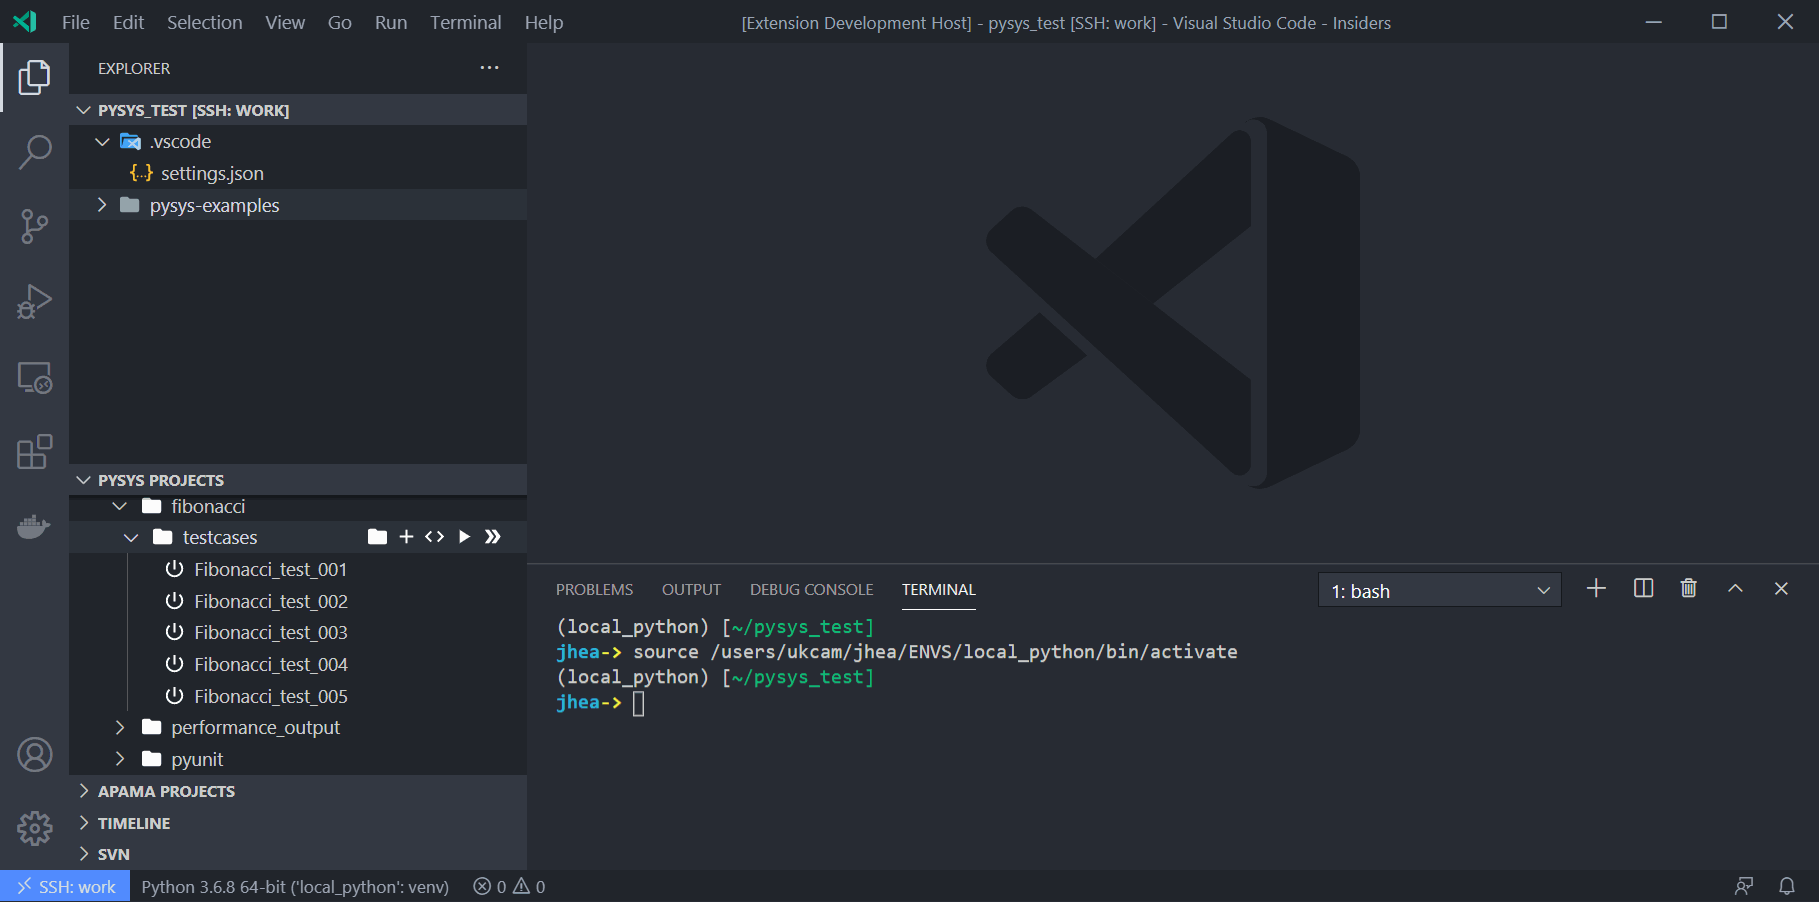This screenshot has width=1819, height=902.
Task: Click the code brackets icon on testcases row
Action: tap(434, 537)
